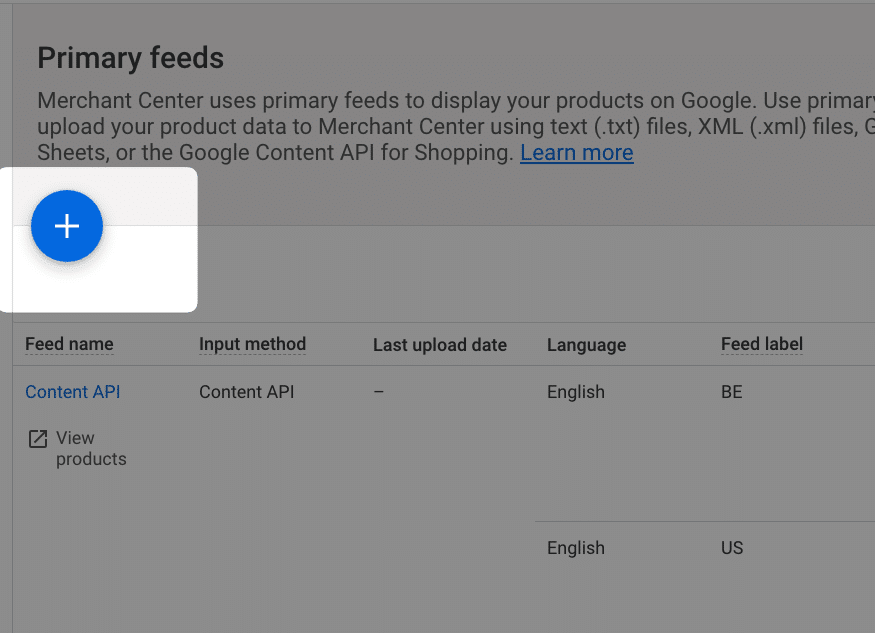875x633 pixels.
Task: Open the Content API feed link
Action: coord(73,392)
